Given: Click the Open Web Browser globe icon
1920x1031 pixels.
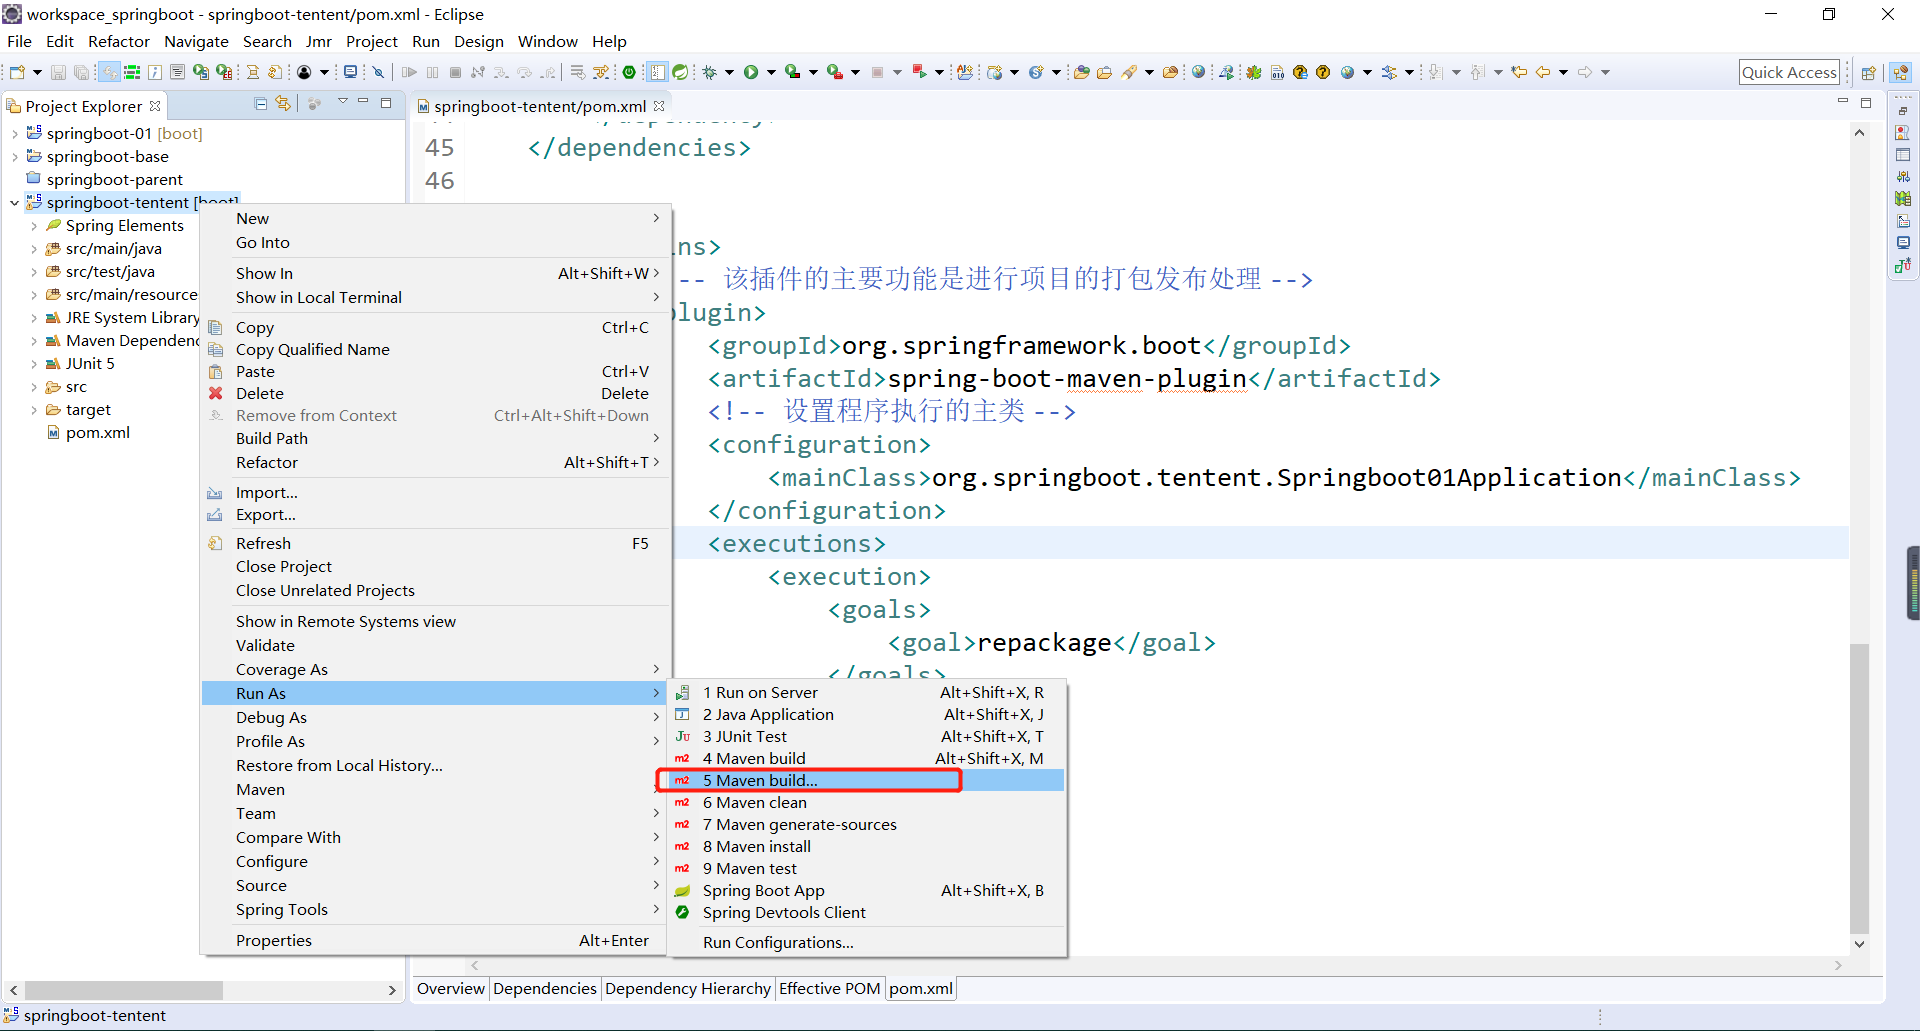Looking at the screenshot, I should (x=1198, y=72).
